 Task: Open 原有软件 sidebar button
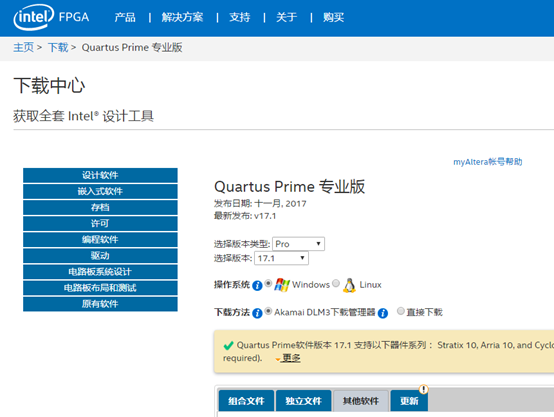100,304
